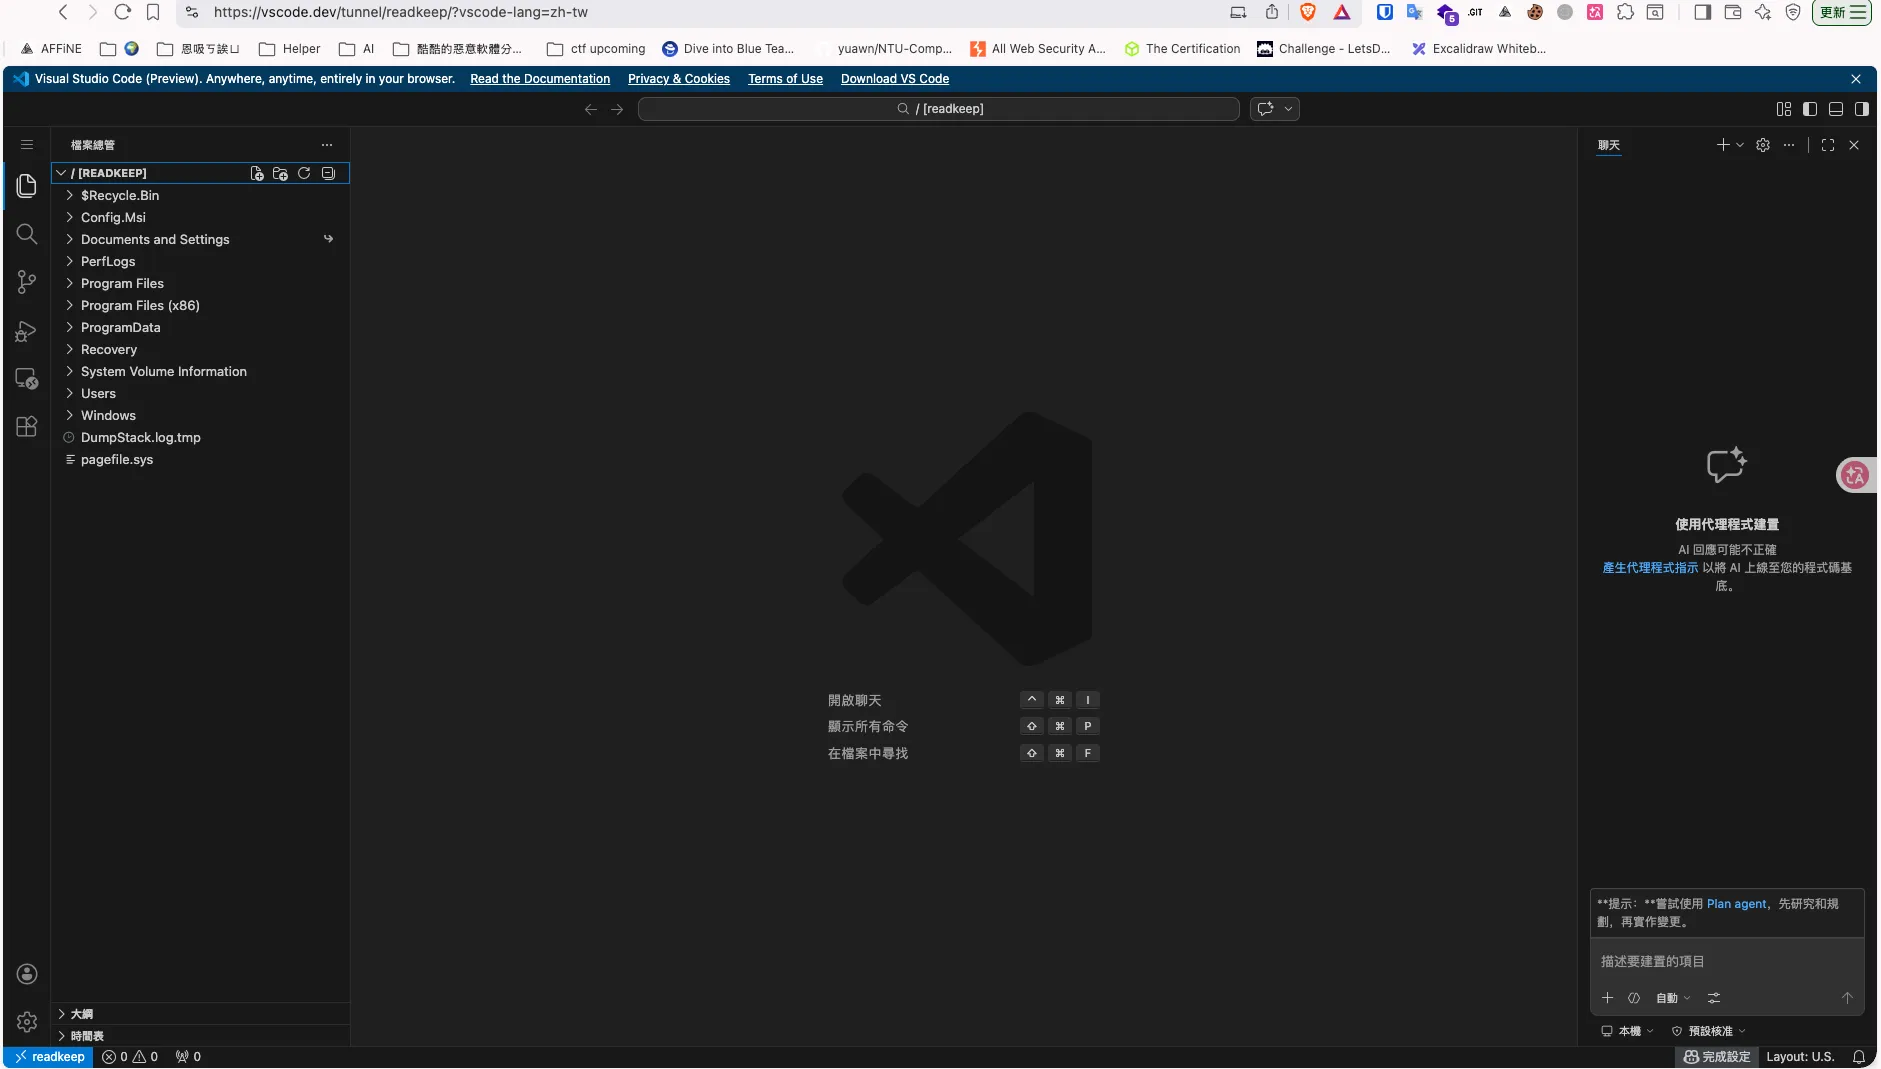This screenshot has width=1881, height=1069.
Task: Navigate forward in editor history
Action: (x=617, y=109)
